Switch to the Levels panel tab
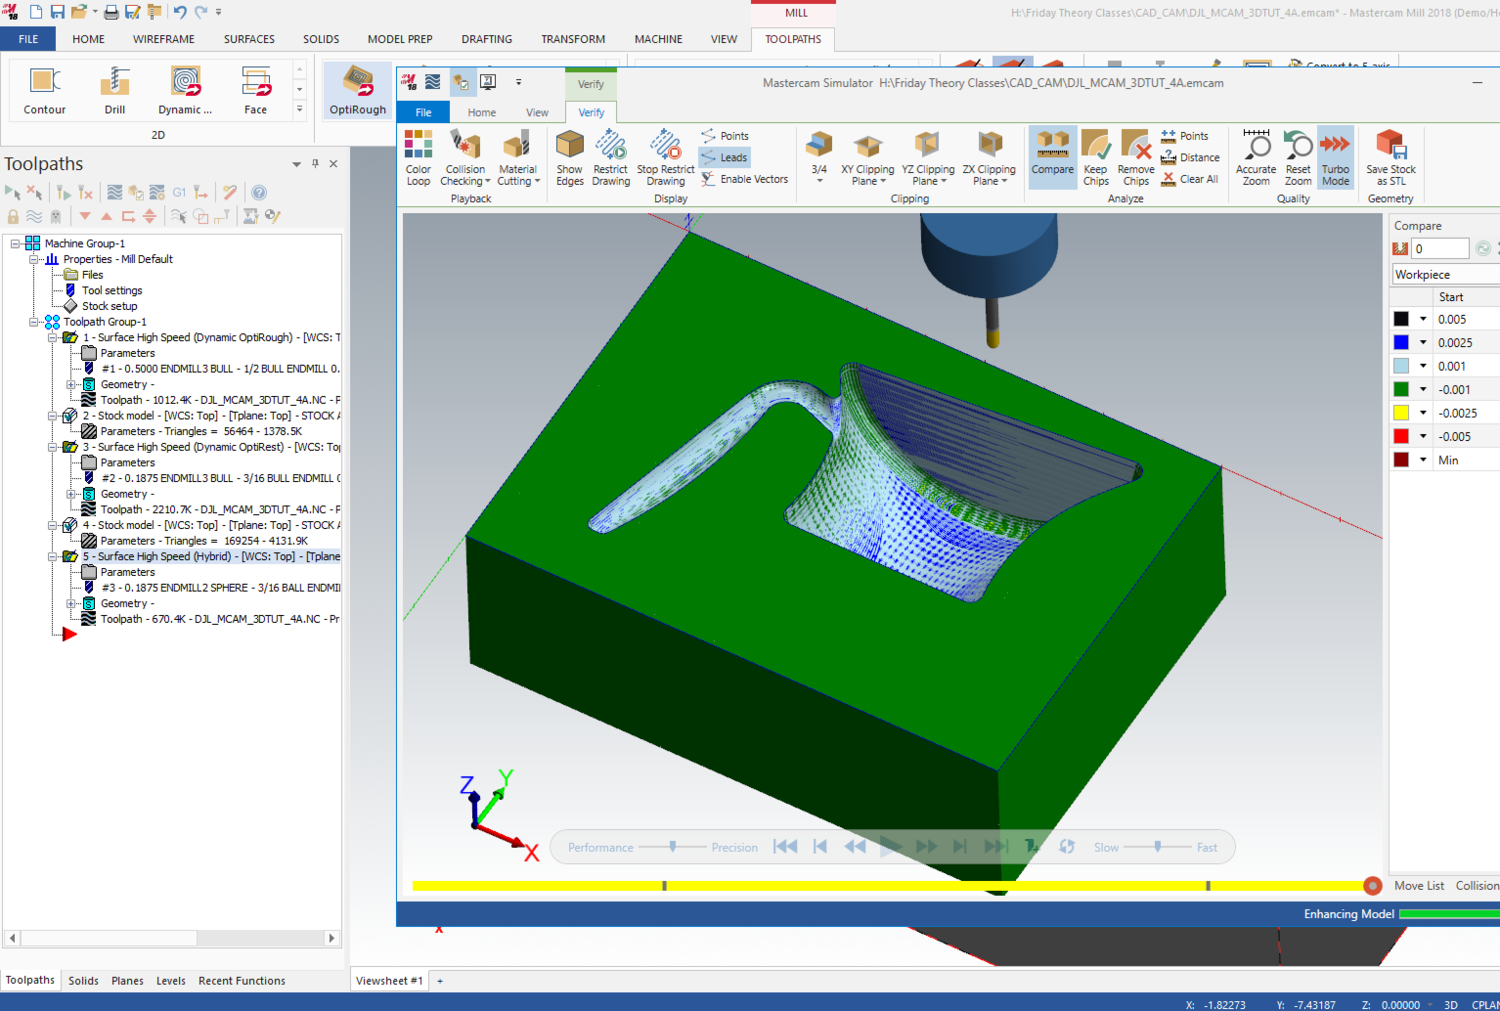The image size is (1500, 1011). coord(171,981)
